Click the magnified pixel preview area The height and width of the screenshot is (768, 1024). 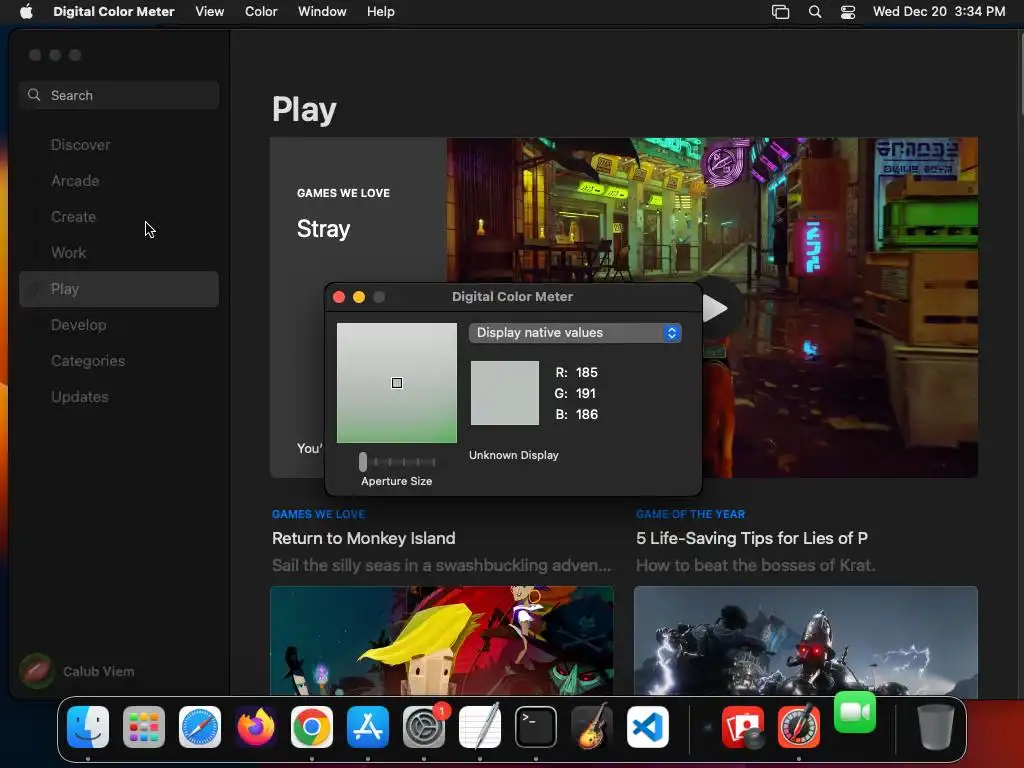pyautogui.click(x=396, y=383)
